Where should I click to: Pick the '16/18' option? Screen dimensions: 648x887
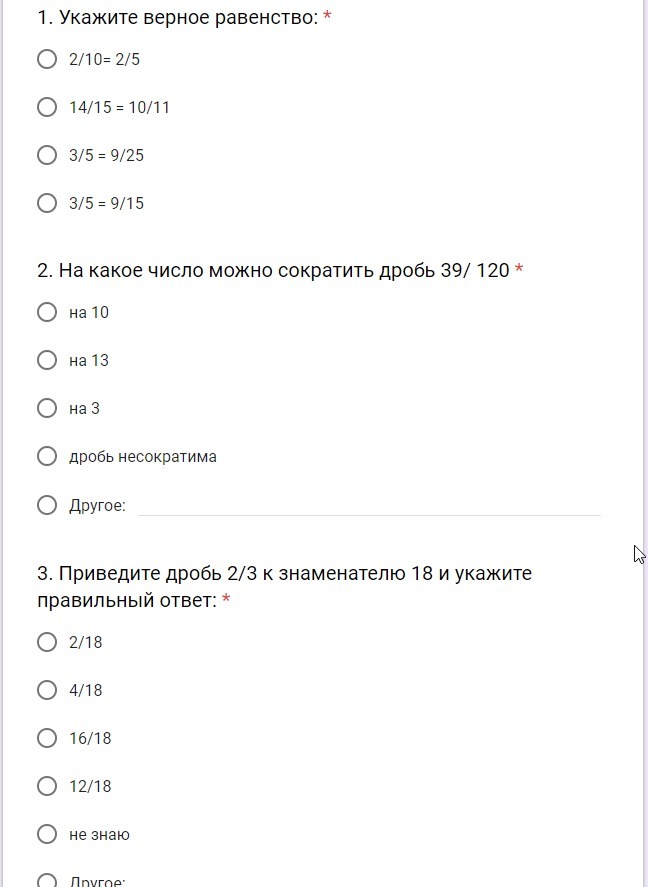47,738
